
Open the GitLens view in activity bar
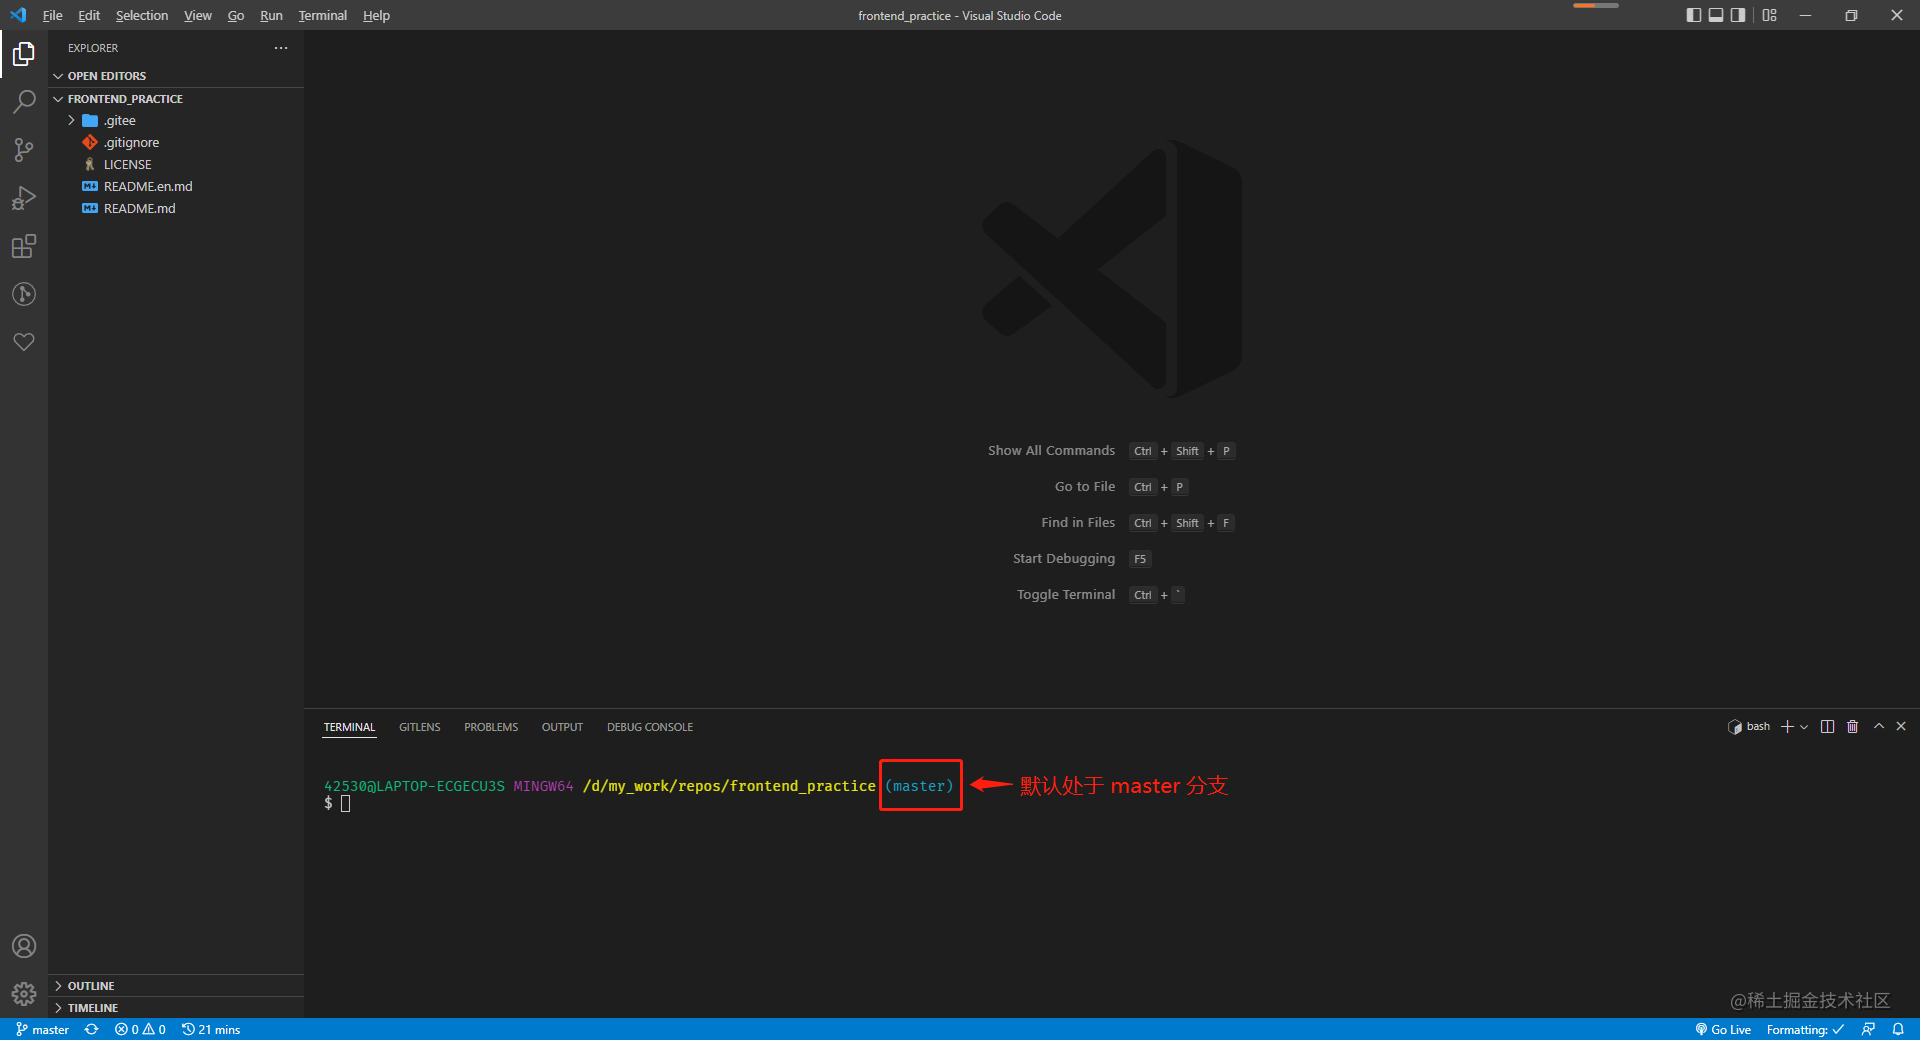pos(24,294)
